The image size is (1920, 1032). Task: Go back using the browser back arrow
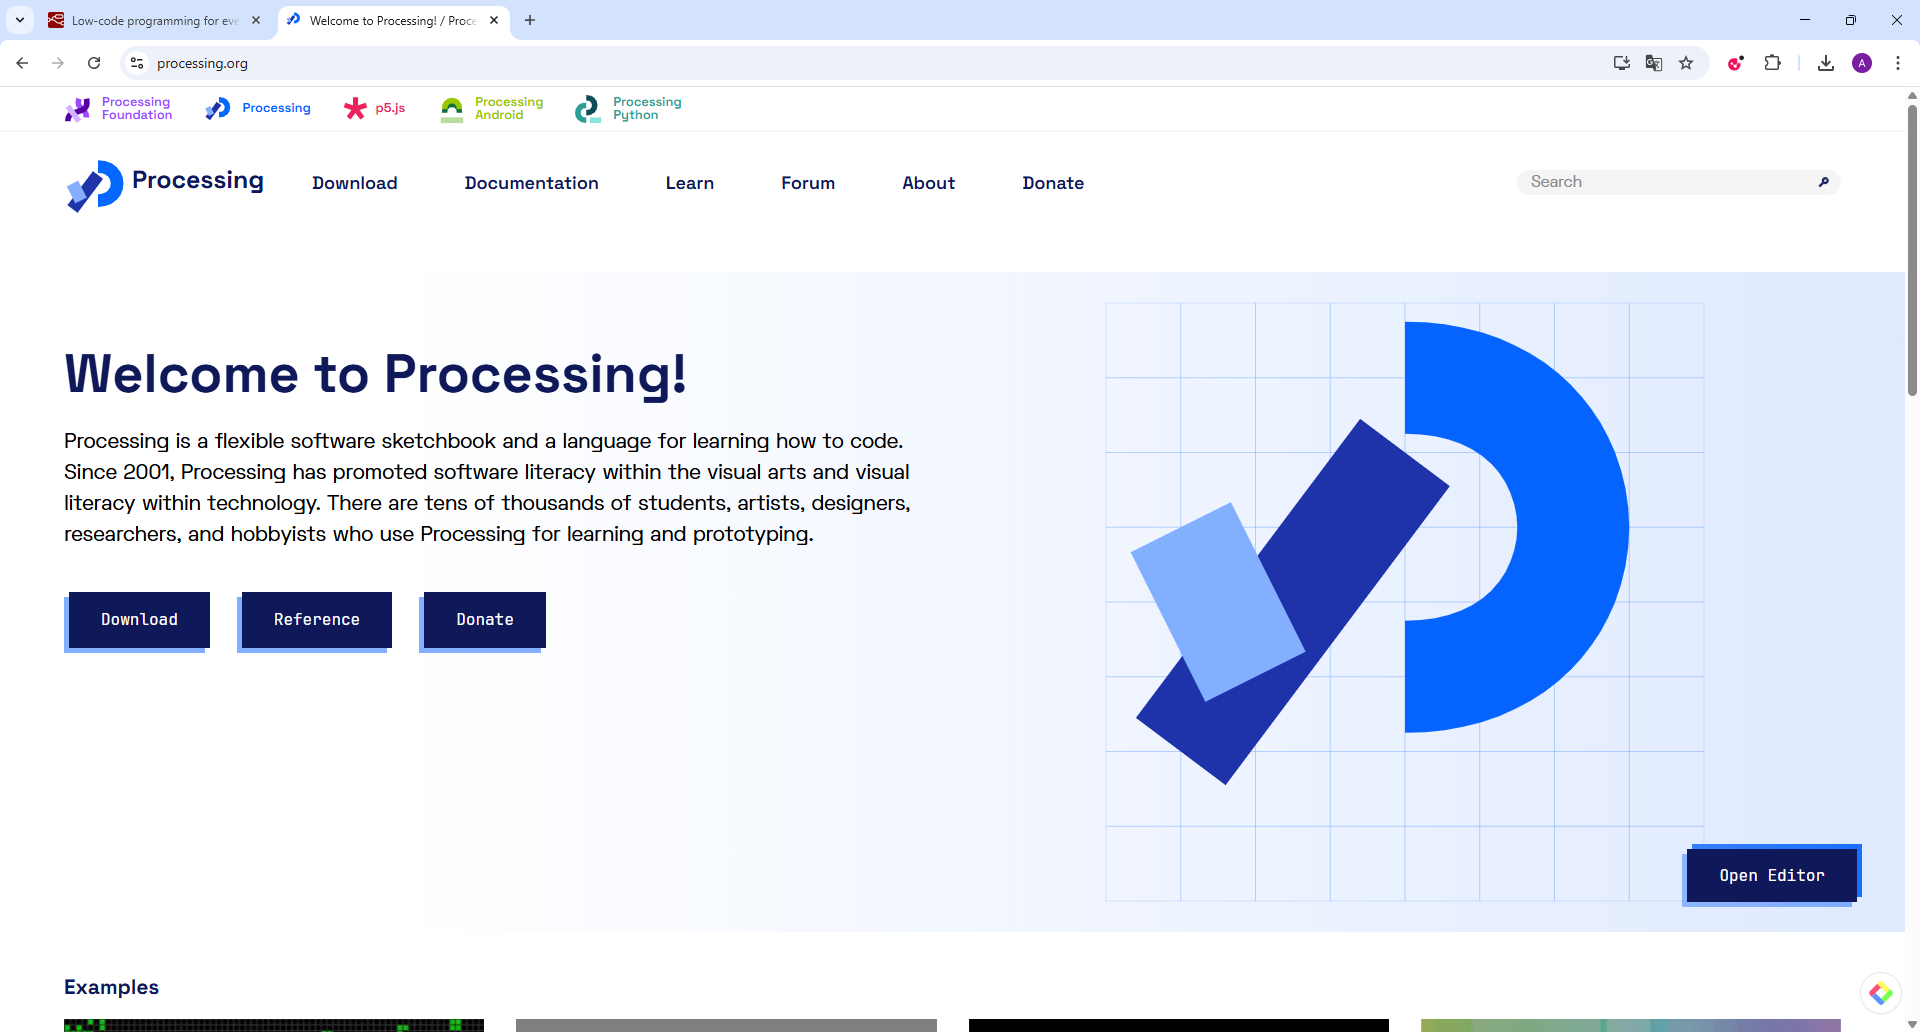click(22, 63)
